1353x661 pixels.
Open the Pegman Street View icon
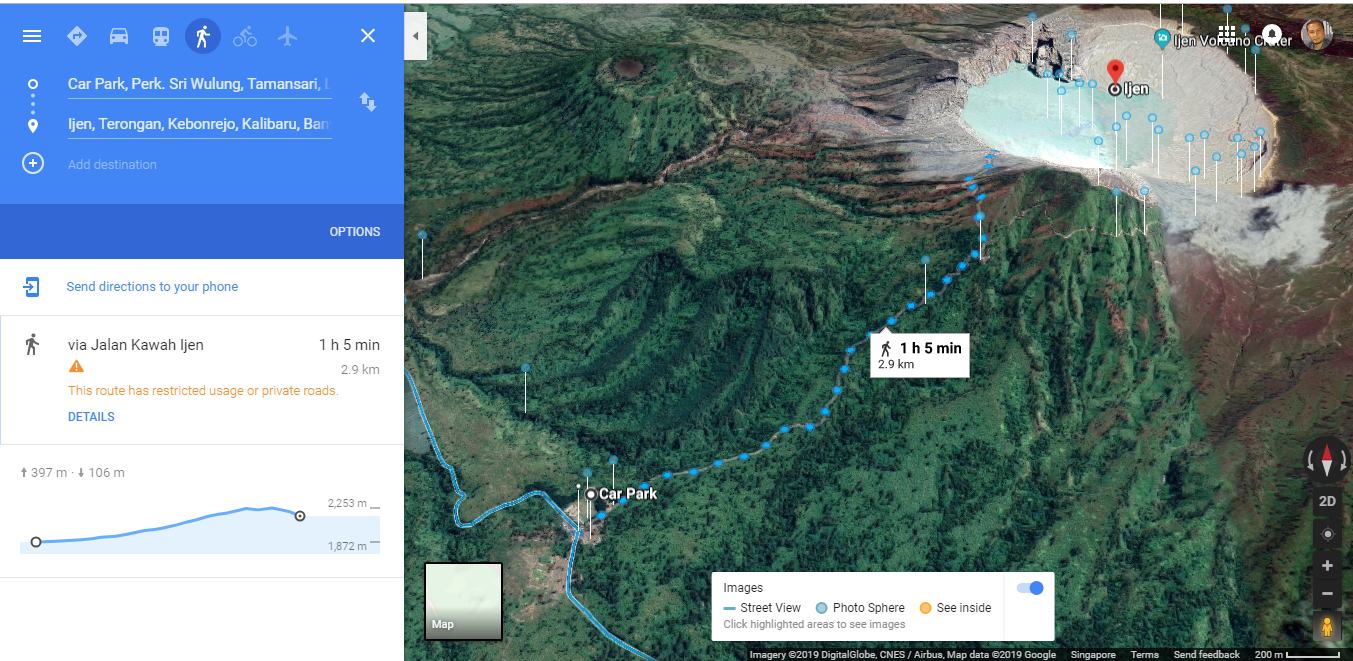coord(1327,627)
